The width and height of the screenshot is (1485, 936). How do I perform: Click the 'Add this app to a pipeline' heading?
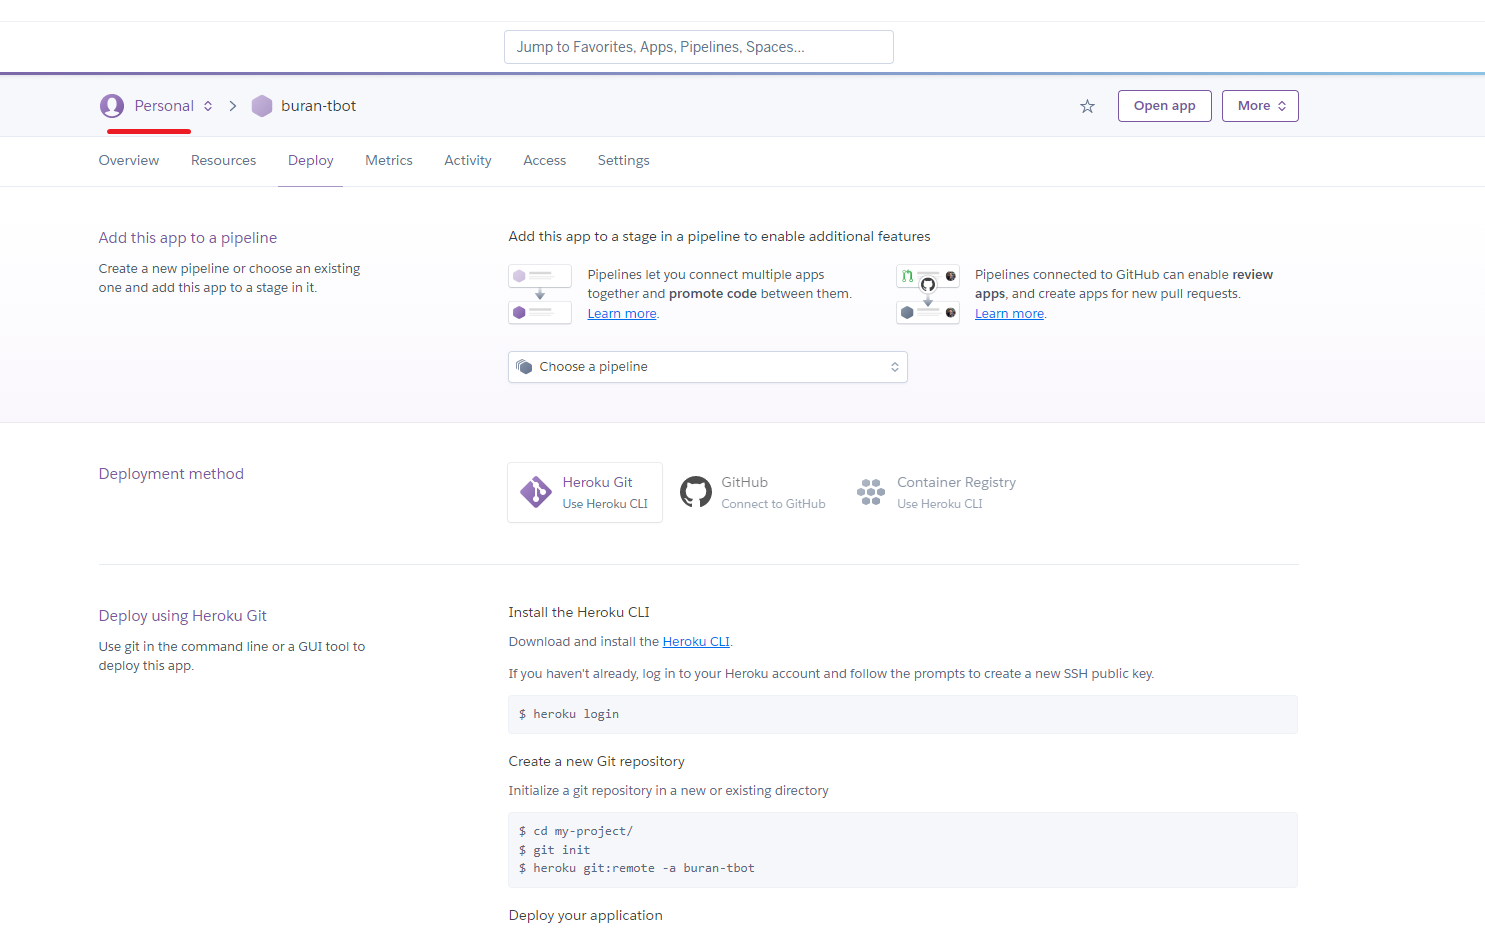(x=188, y=238)
